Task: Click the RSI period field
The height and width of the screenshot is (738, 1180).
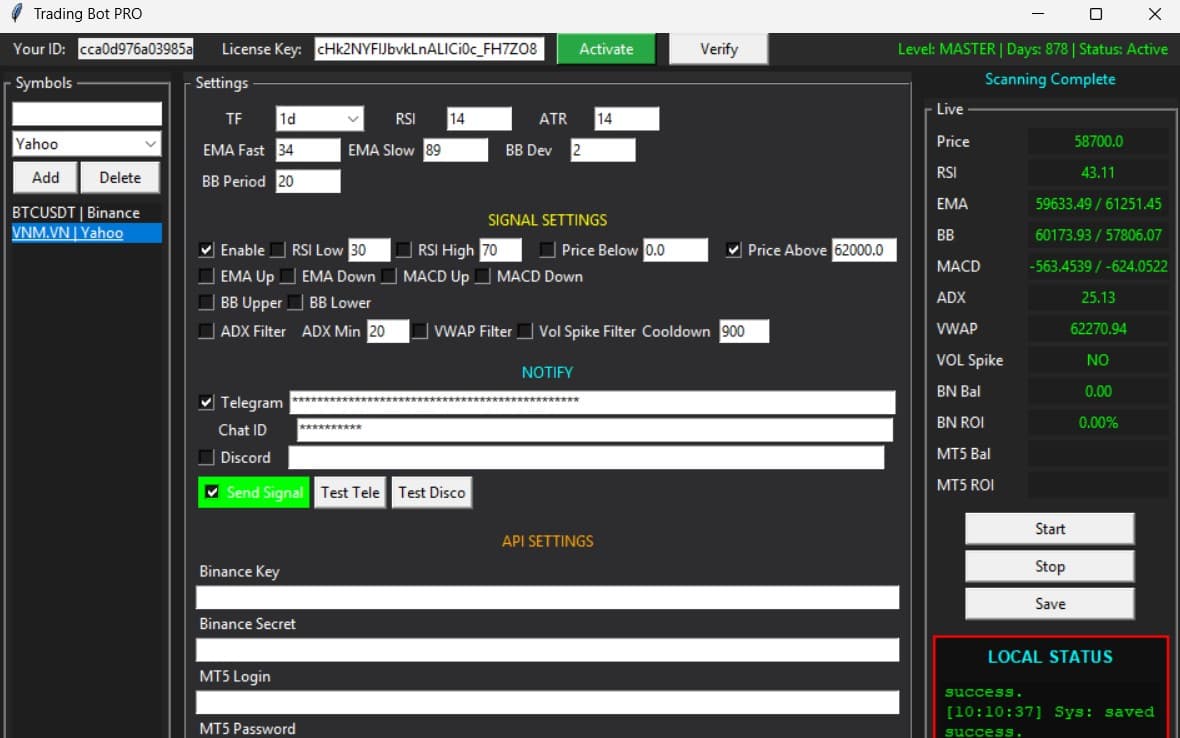Action: coord(479,119)
